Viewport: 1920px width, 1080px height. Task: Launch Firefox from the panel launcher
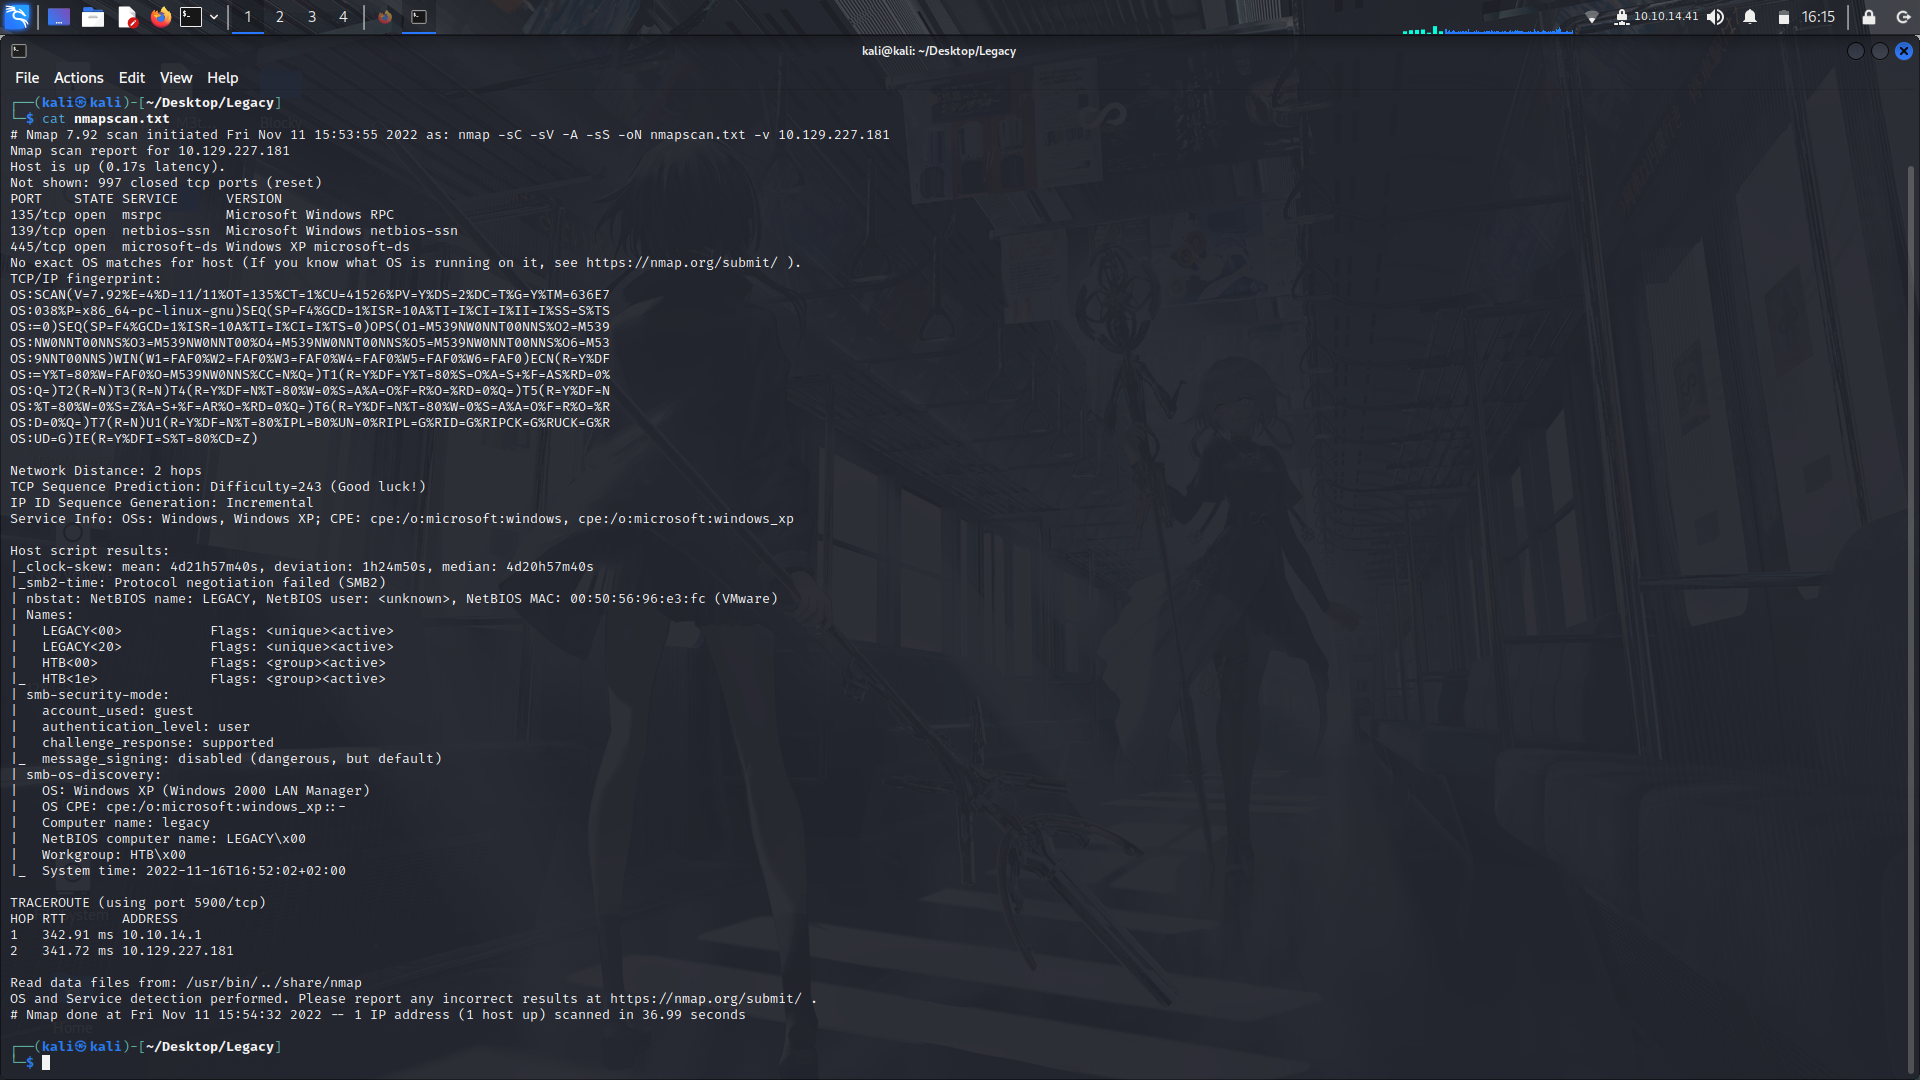coord(160,17)
